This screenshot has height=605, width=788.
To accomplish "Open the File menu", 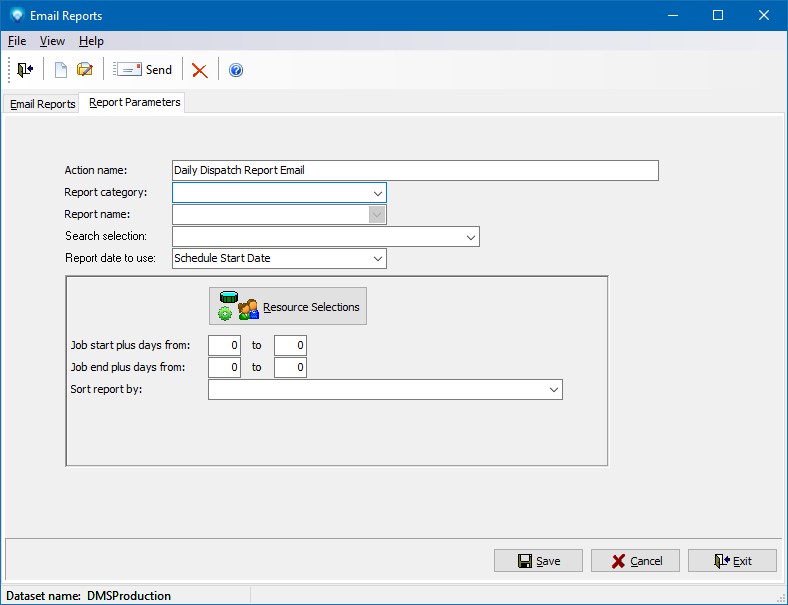I will 17,41.
